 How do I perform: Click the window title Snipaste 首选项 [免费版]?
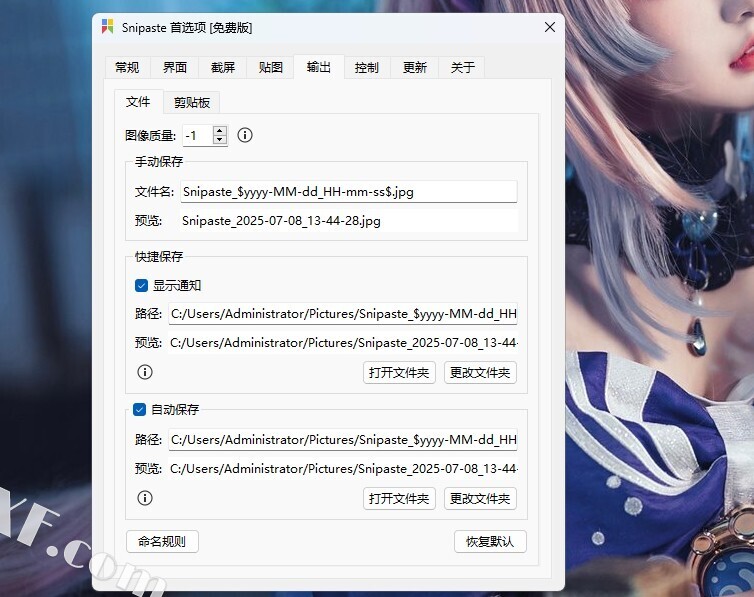pos(187,27)
